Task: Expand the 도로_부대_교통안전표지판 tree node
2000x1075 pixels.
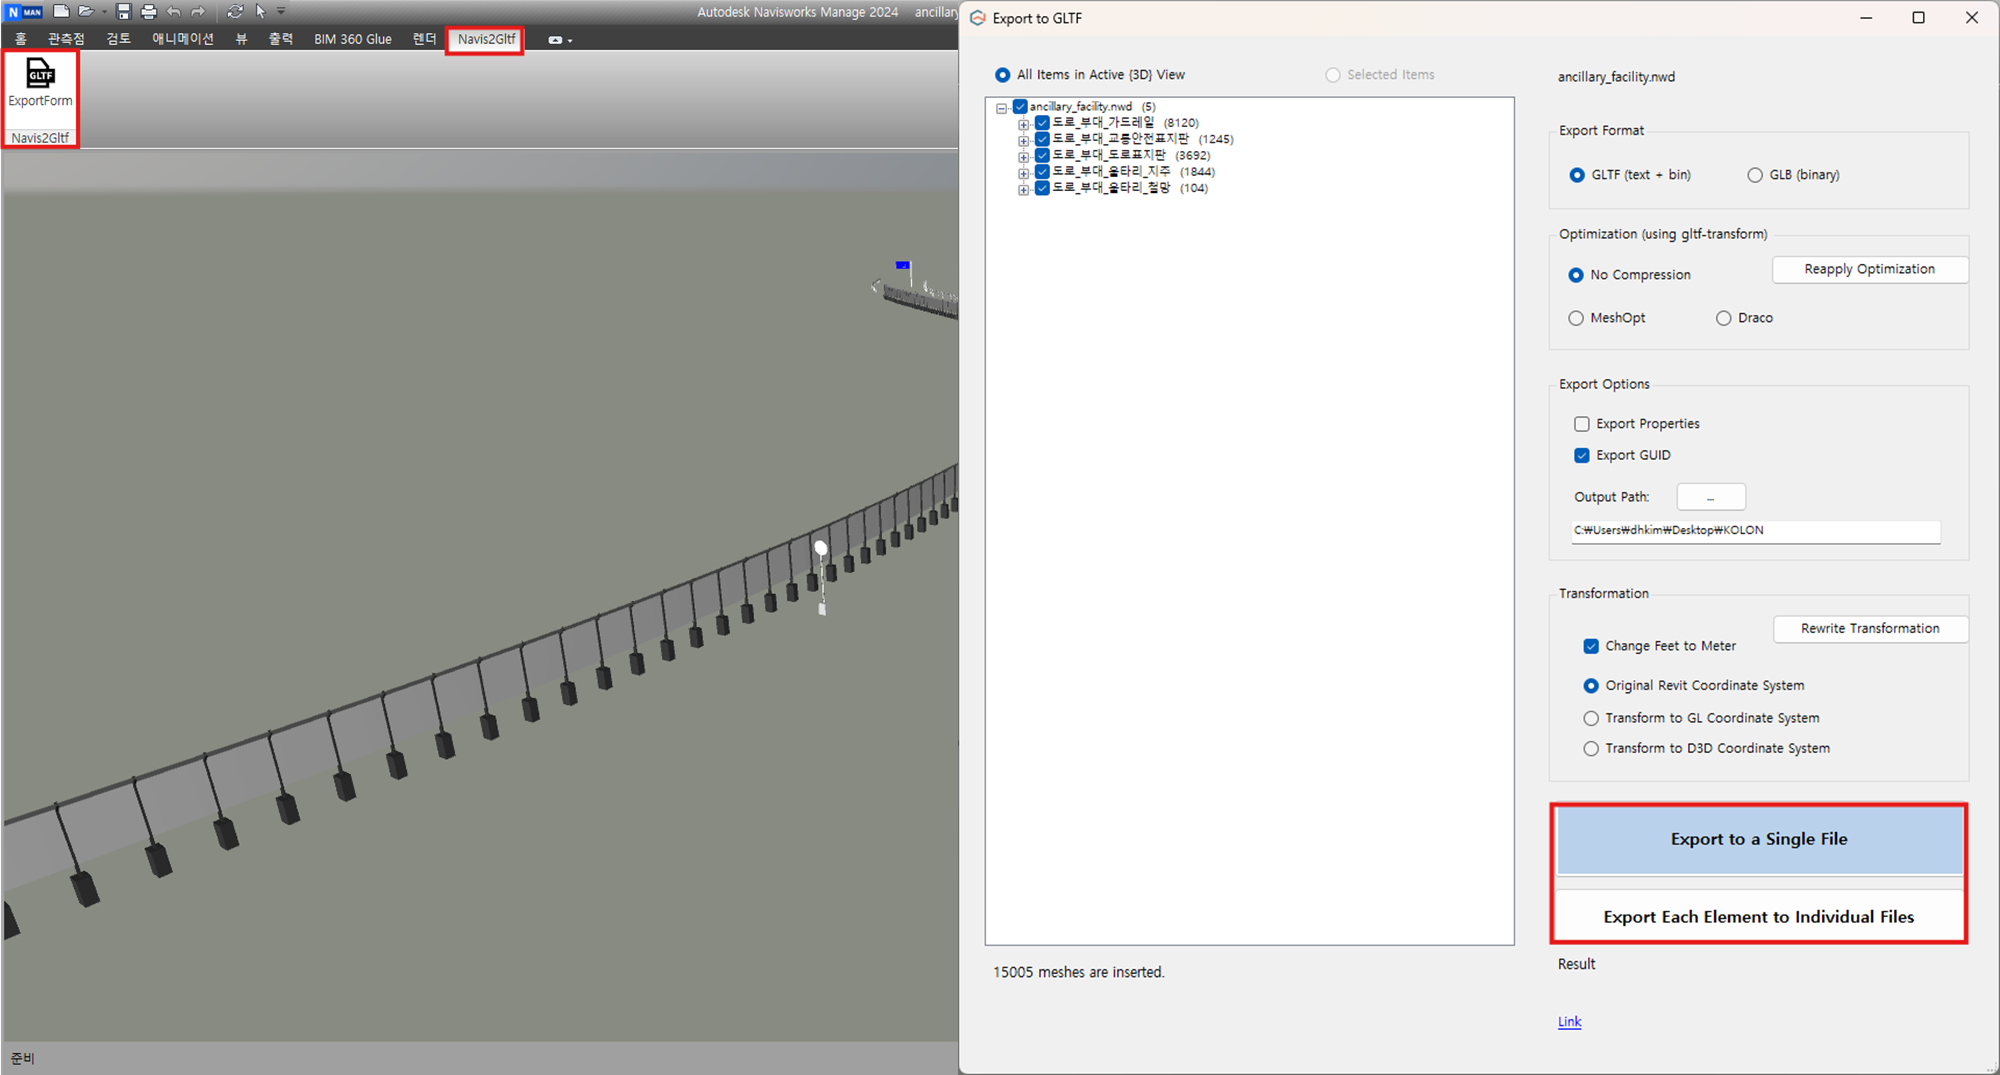Action: pyautogui.click(x=1023, y=141)
